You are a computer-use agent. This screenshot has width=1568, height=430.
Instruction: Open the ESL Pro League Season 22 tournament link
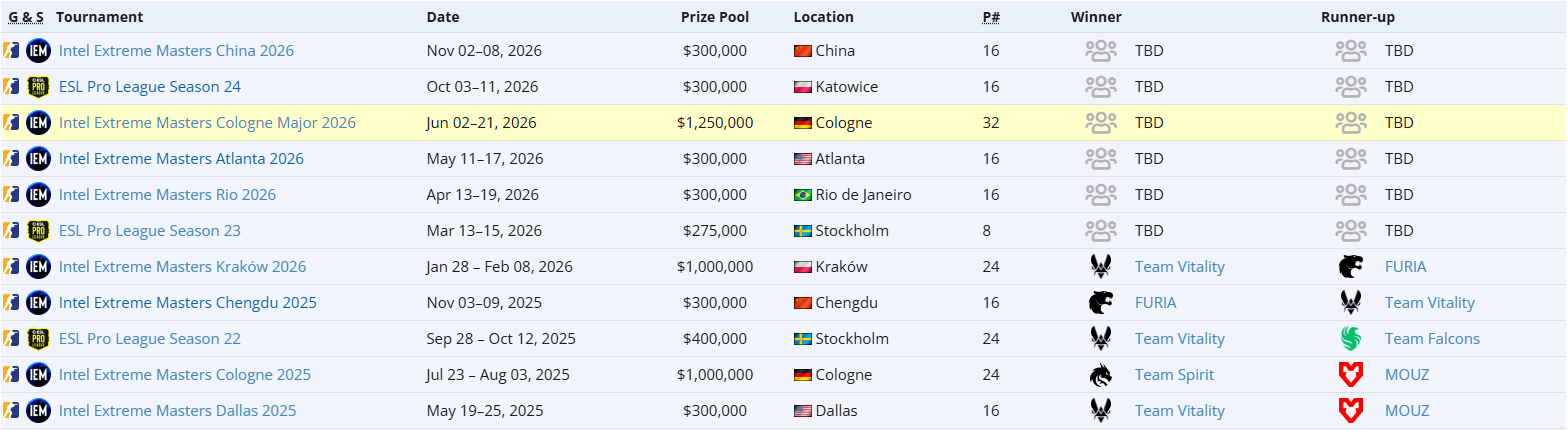coord(150,339)
